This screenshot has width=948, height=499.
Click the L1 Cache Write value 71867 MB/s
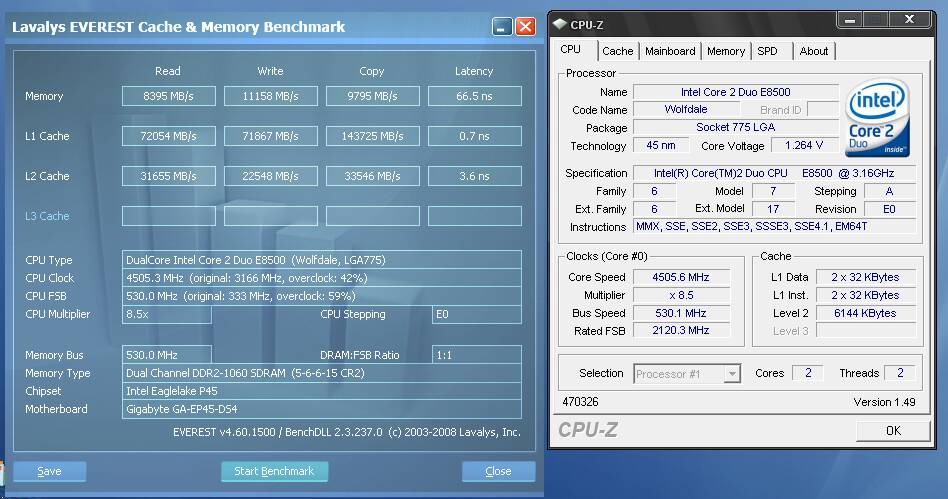pos(271,136)
